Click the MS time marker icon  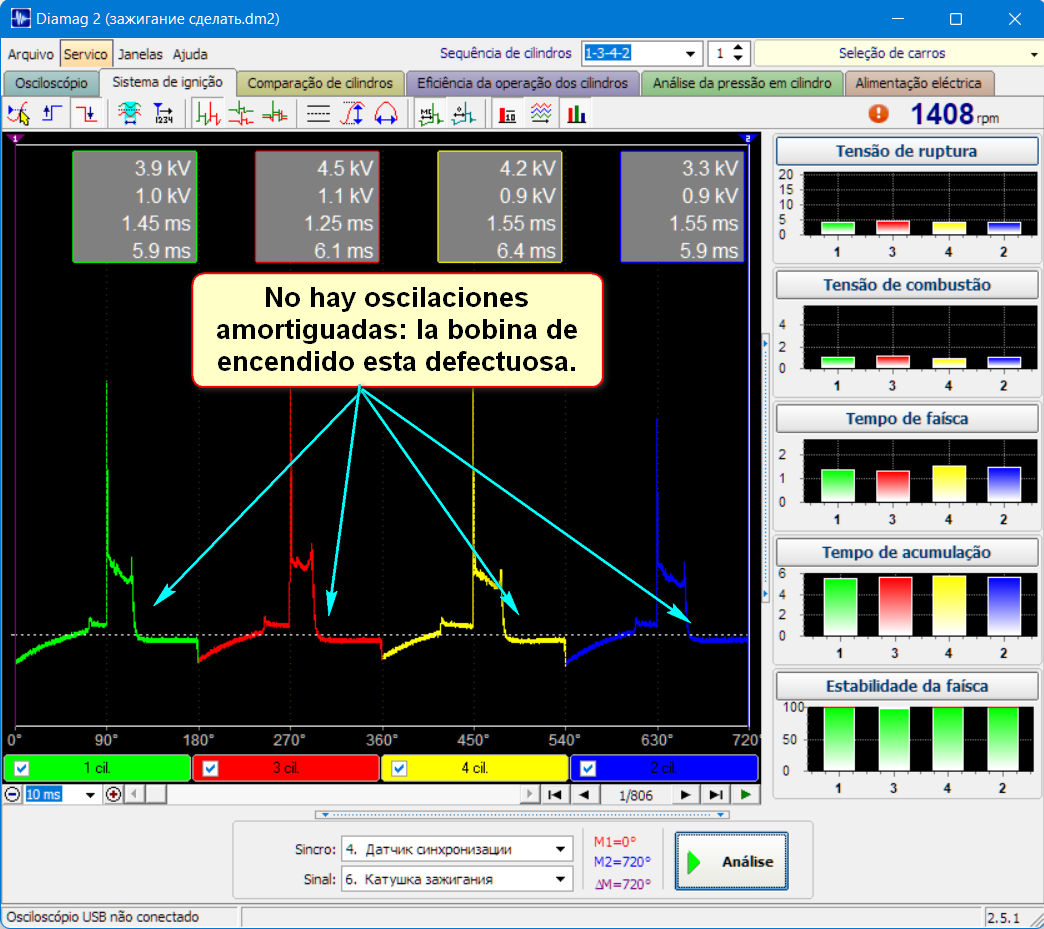(x=430, y=114)
